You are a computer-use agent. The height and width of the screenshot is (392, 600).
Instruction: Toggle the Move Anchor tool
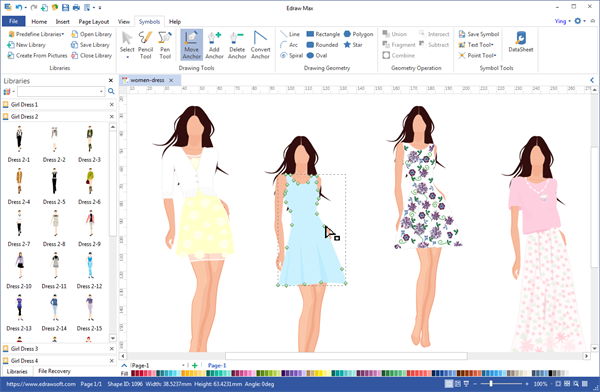[191, 45]
